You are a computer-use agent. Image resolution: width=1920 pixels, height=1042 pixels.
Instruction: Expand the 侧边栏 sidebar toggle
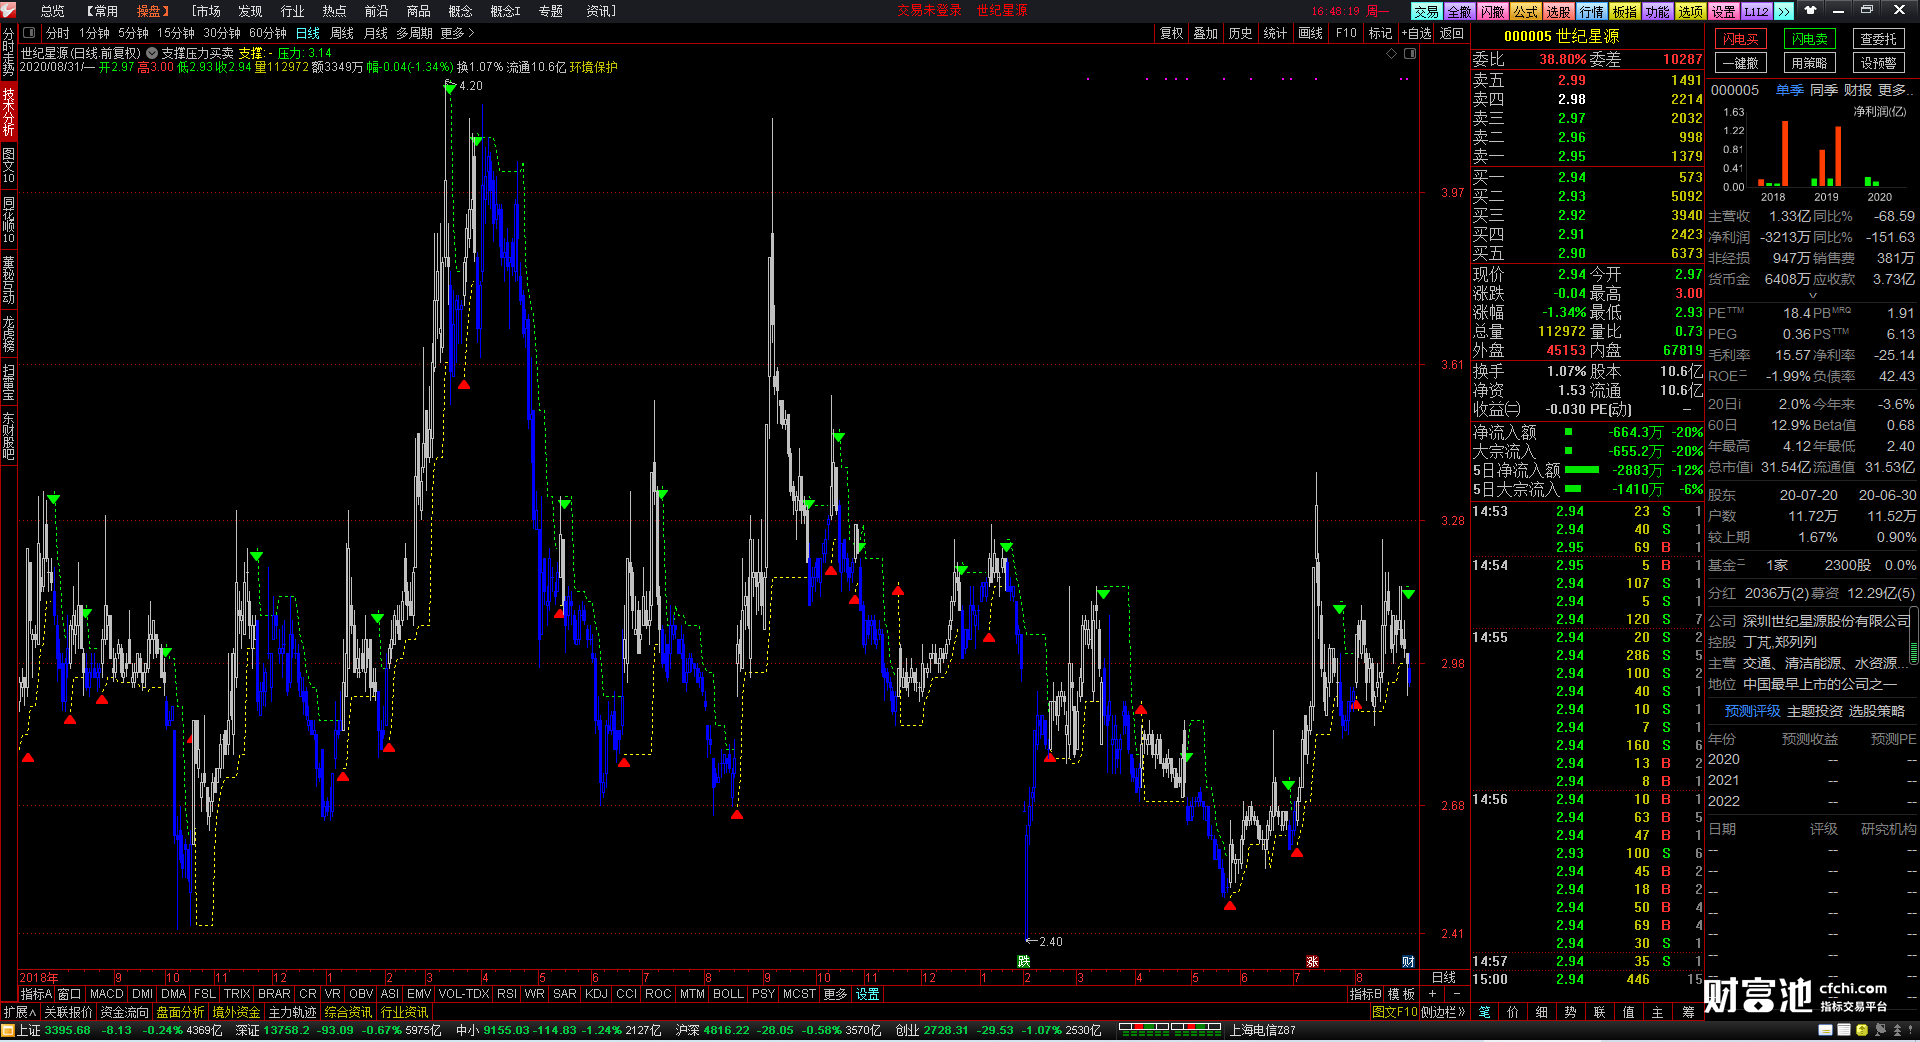tap(1443, 1012)
